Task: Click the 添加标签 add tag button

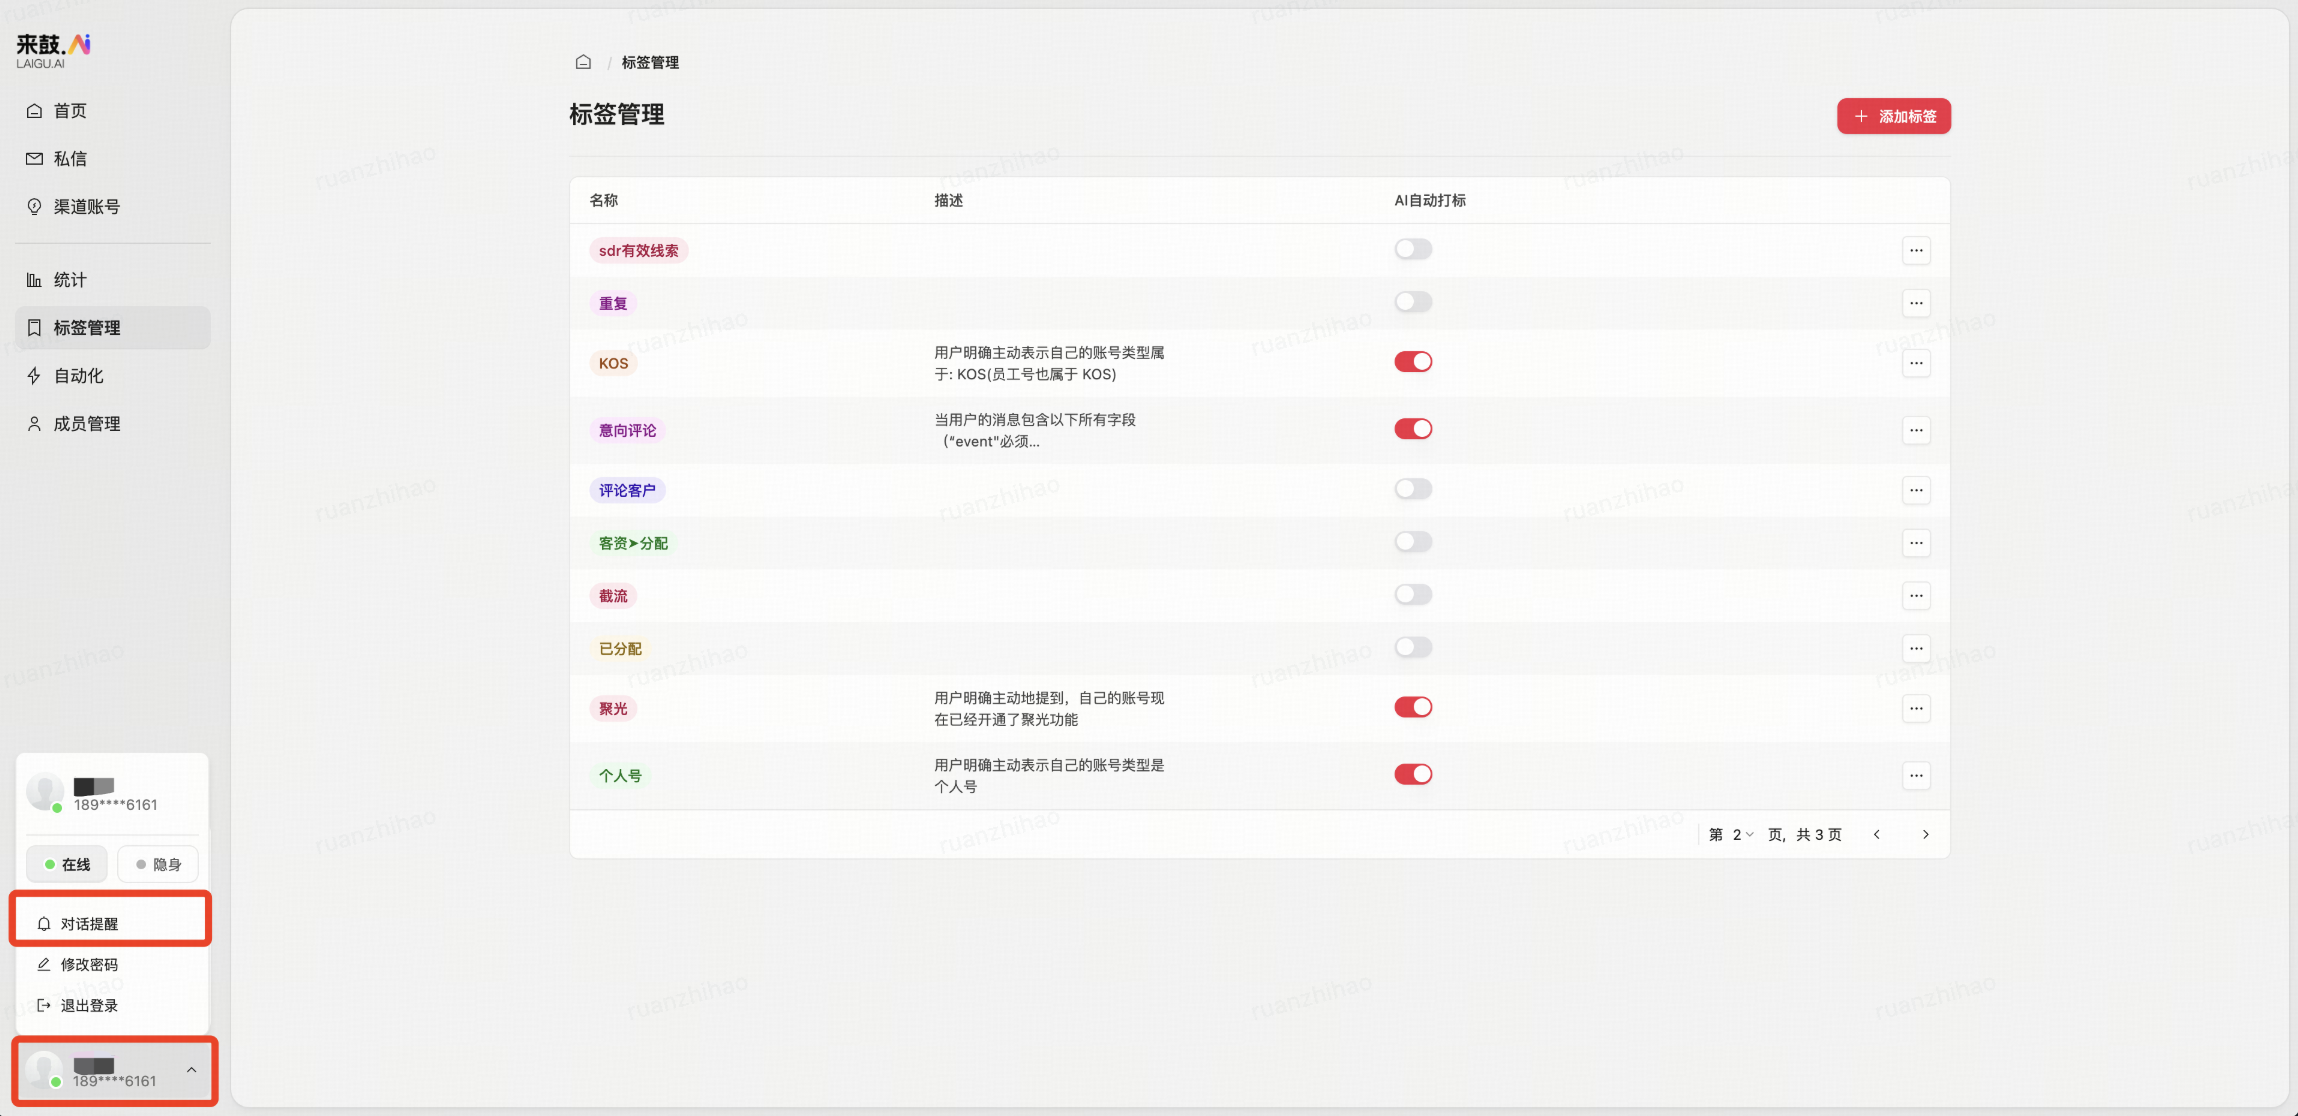Action: coord(1892,115)
